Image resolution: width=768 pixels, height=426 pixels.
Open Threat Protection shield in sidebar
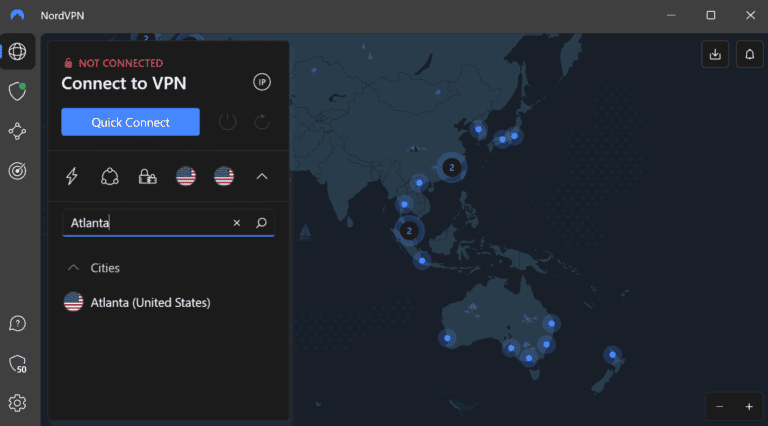[x=17, y=91]
